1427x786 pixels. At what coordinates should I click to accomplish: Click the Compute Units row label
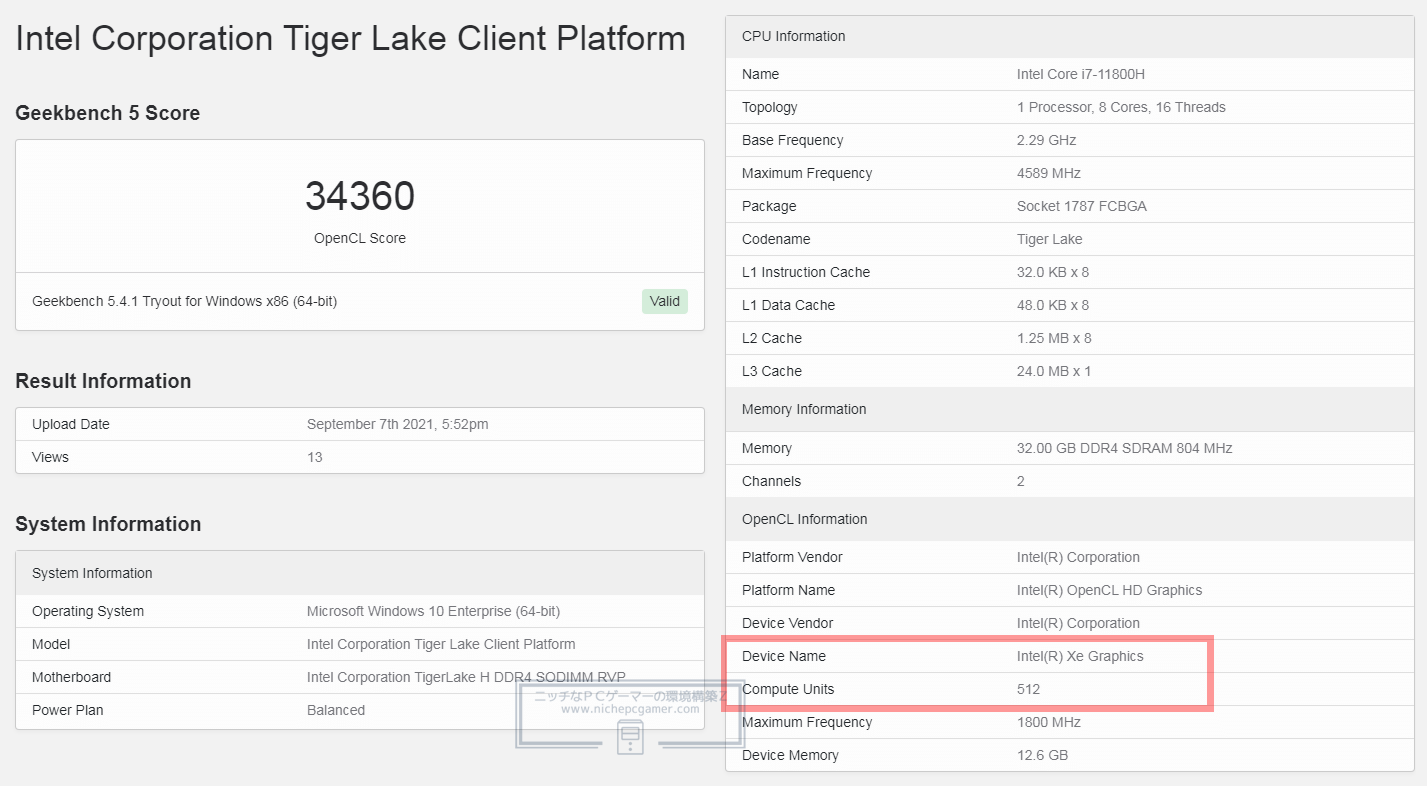788,689
